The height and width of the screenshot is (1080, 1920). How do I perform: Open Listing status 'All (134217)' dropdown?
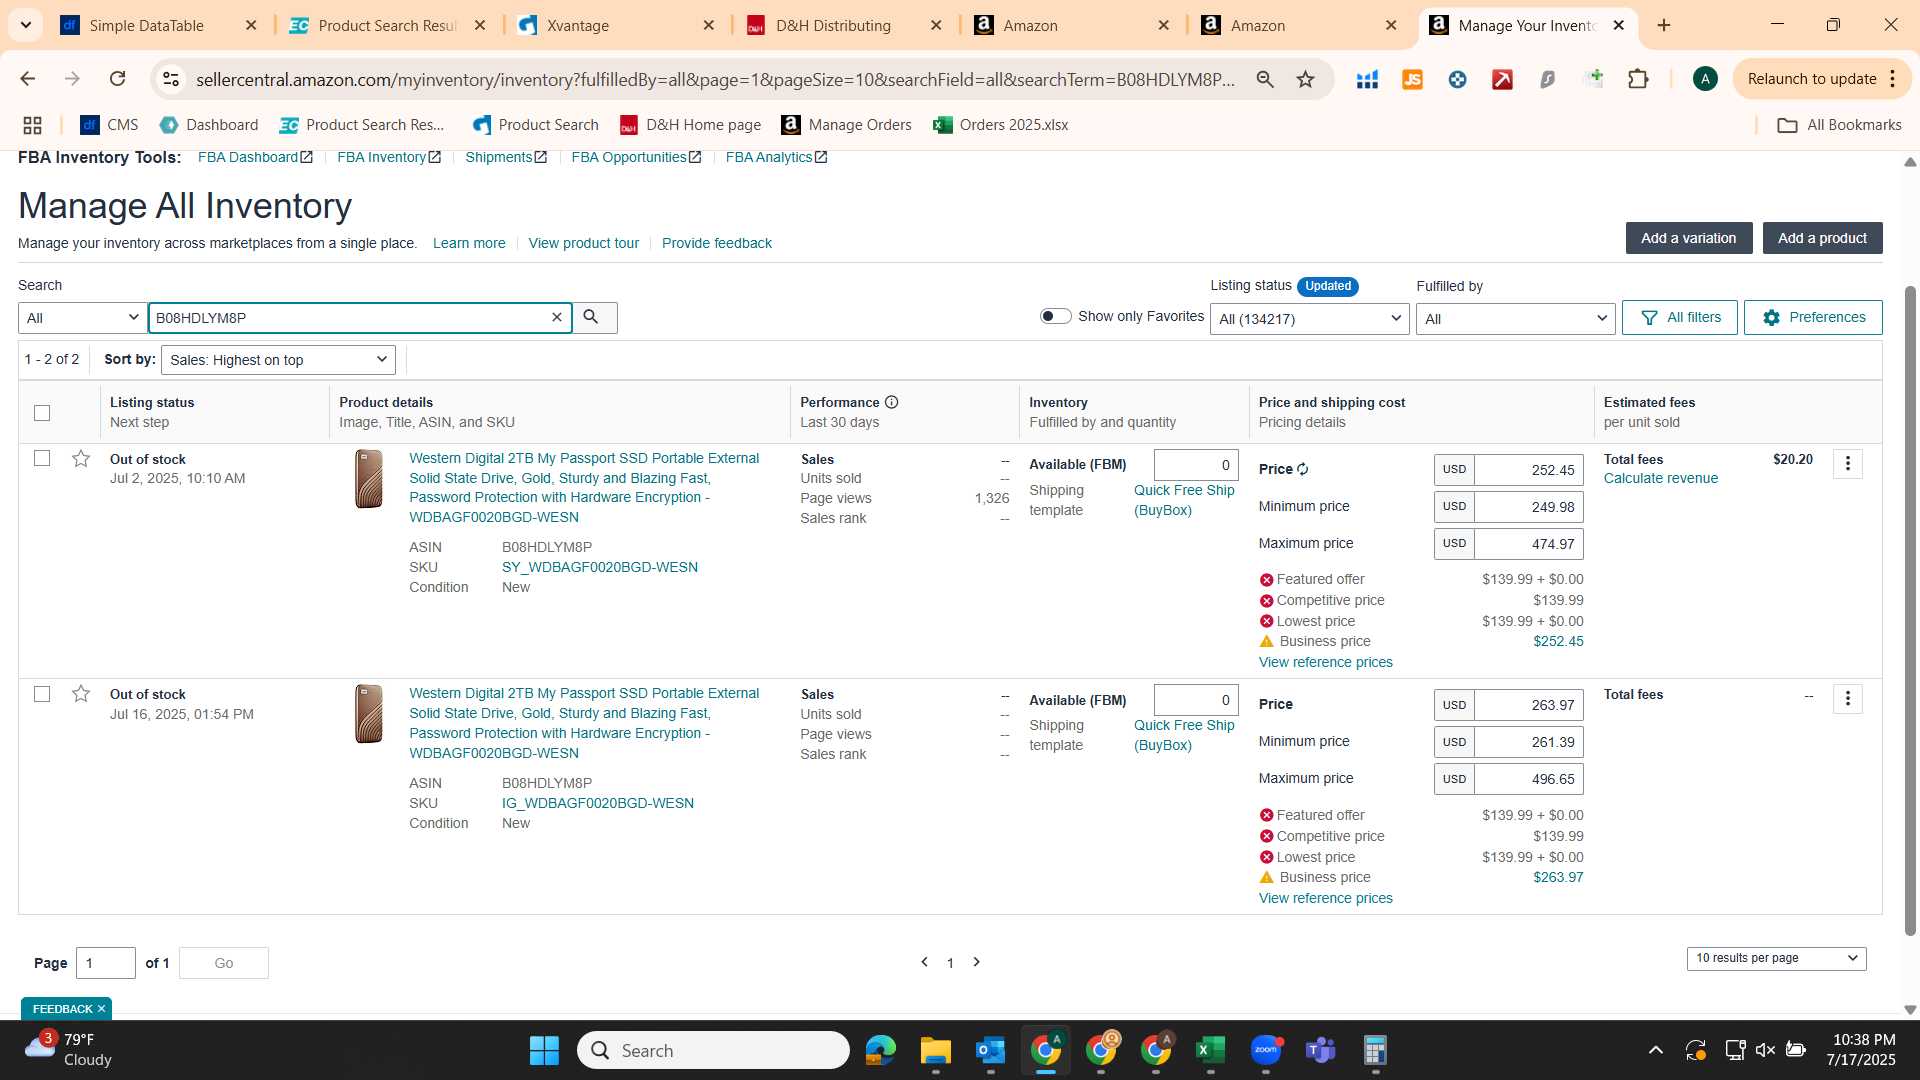pos(1309,319)
